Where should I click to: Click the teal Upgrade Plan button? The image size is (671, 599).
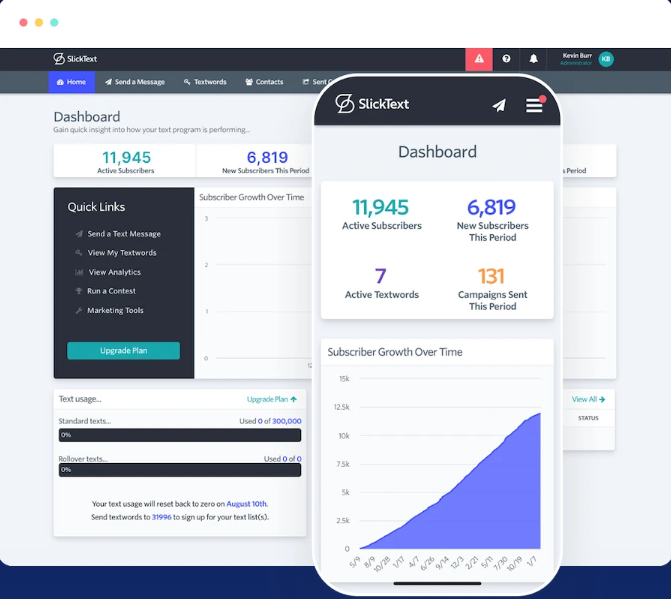click(x=123, y=350)
